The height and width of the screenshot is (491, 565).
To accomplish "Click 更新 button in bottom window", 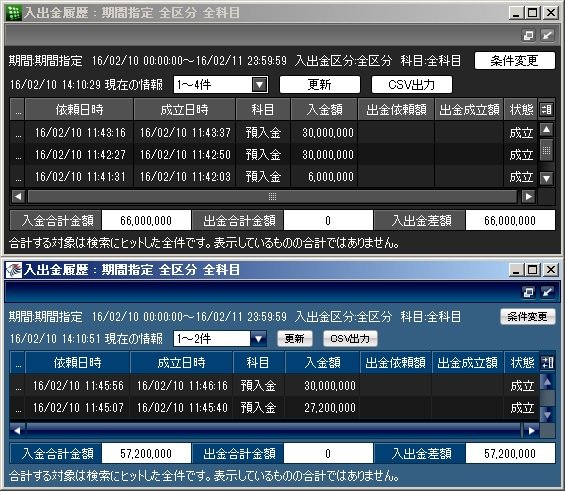I will (294, 339).
